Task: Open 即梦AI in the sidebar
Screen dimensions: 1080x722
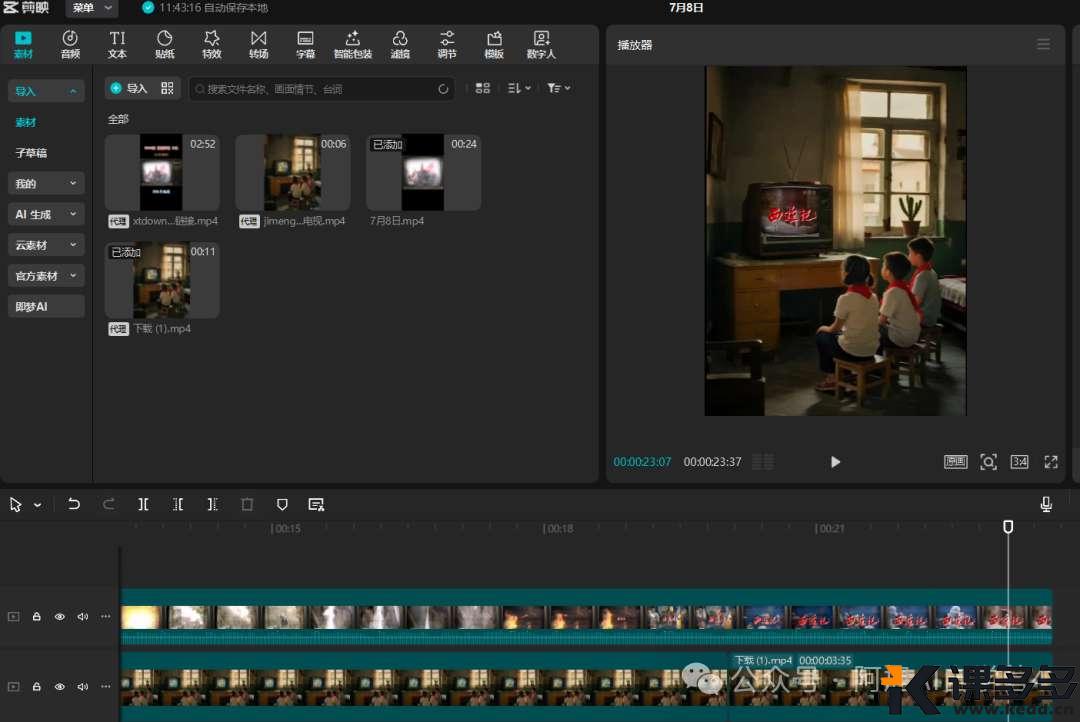Action: pyautogui.click(x=46, y=307)
